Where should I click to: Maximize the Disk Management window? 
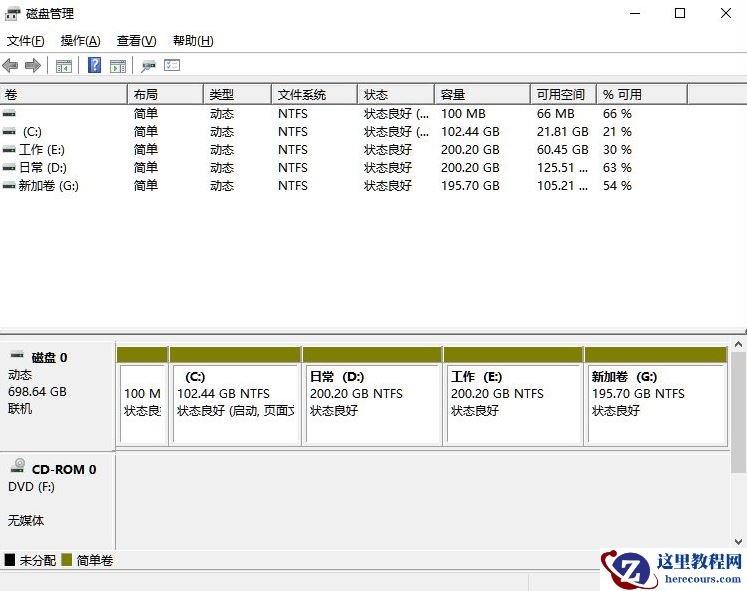pyautogui.click(x=680, y=13)
